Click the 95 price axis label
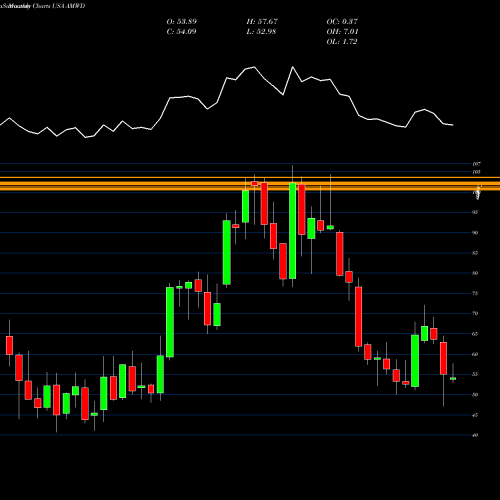The image size is (500, 500). pyautogui.click(x=475, y=212)
